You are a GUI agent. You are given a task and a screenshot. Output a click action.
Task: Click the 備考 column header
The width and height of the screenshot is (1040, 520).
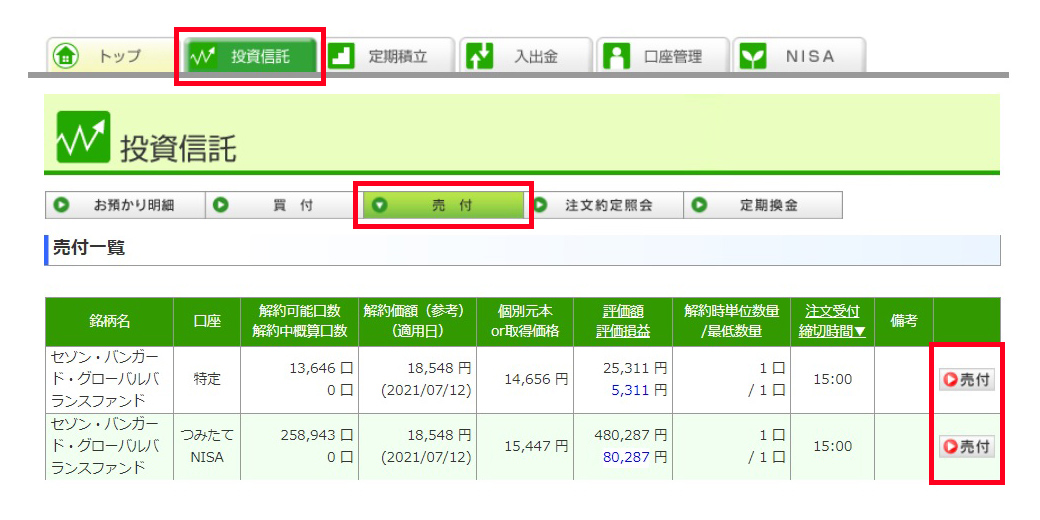point(903,322)
